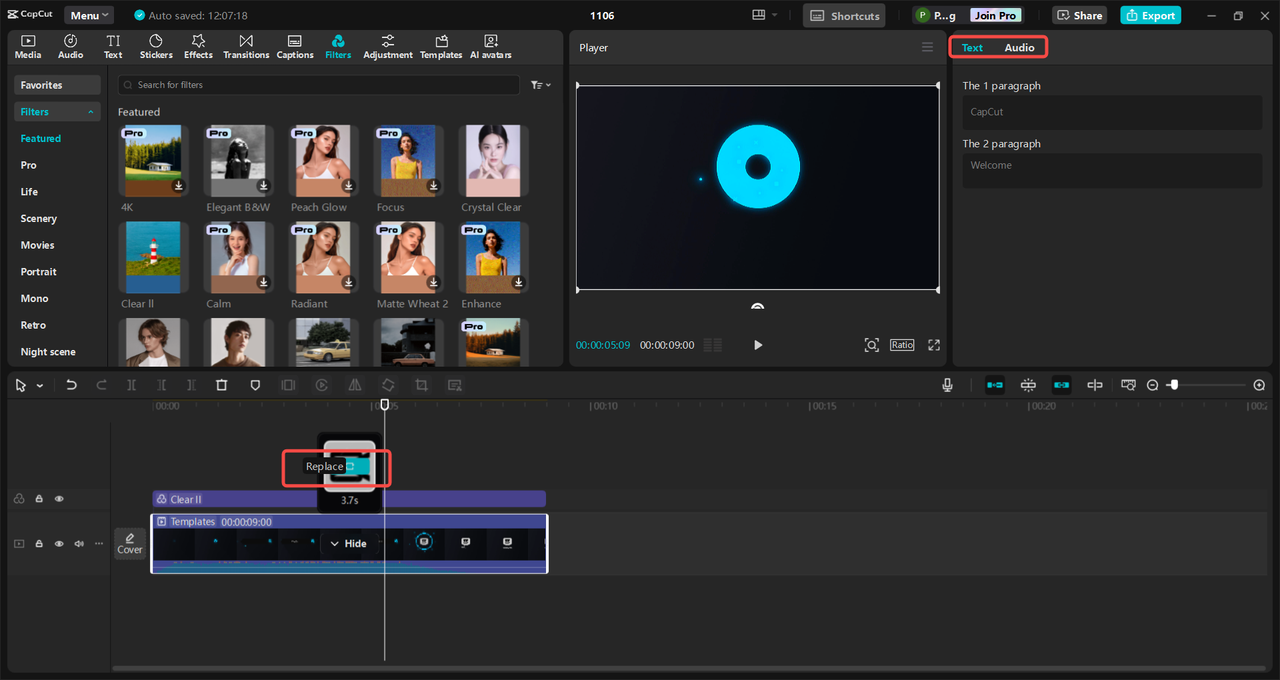
Task: Enter fullscreen player view
Action: coord(934,345)
